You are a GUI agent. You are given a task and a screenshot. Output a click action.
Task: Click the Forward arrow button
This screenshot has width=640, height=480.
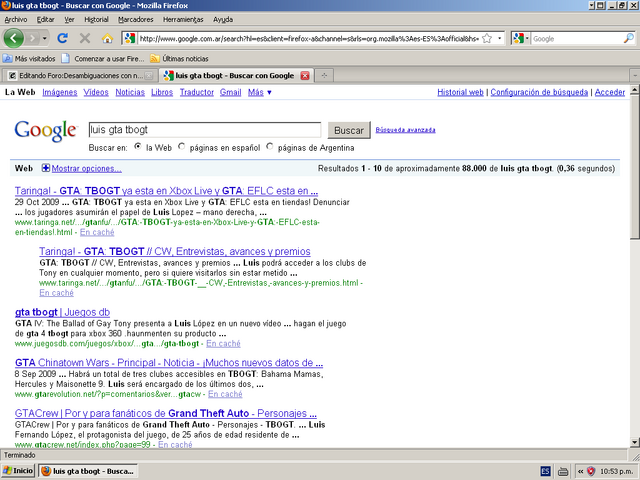click(32, 38)
